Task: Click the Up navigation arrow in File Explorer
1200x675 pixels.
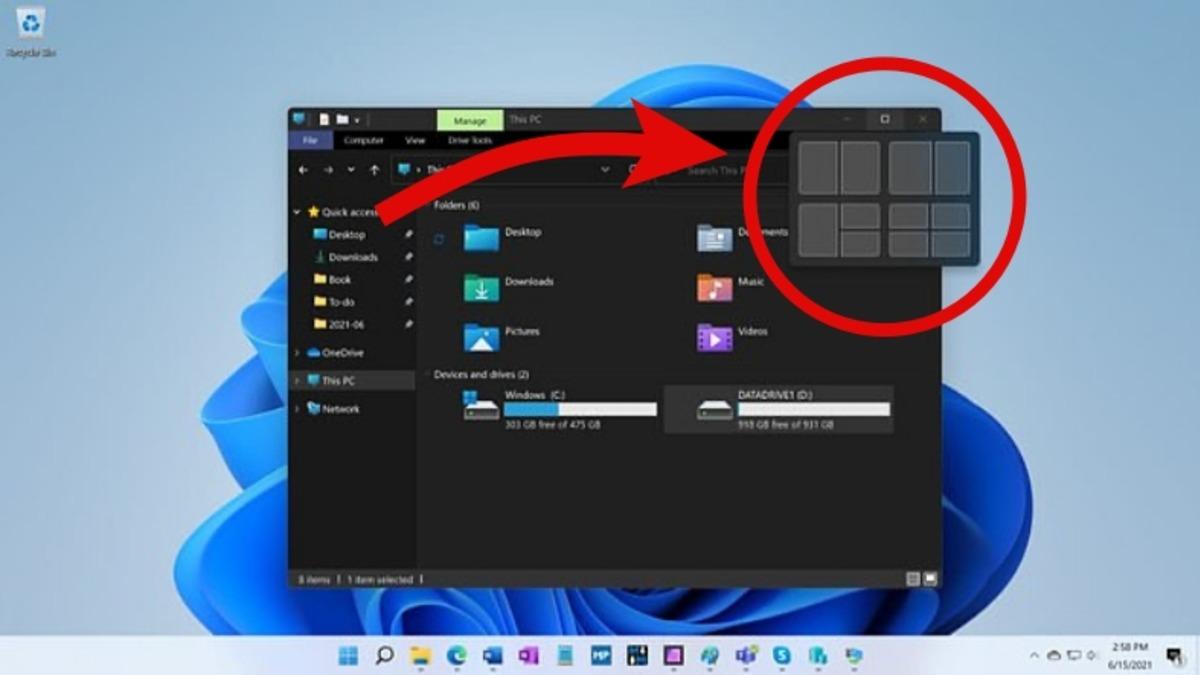Action: [x=374, y=169]
